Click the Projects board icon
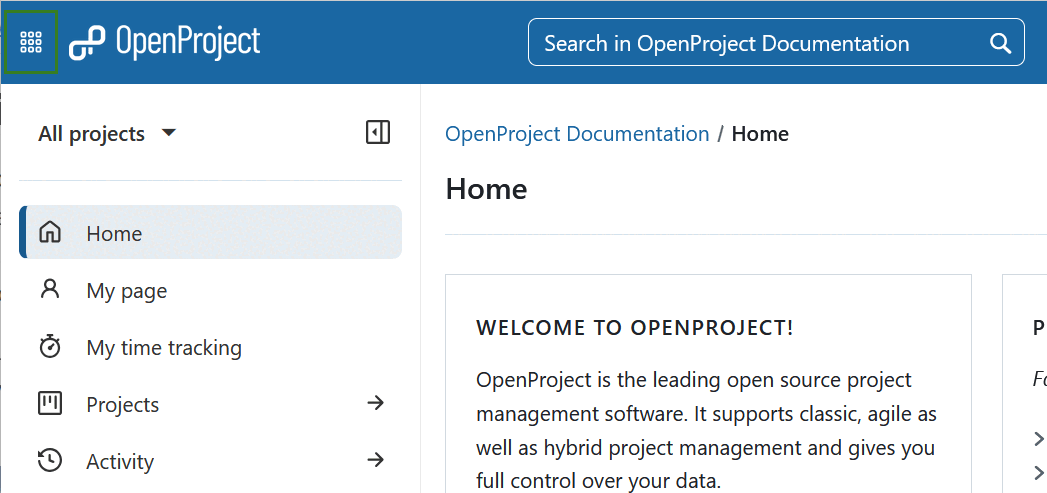This screenshot has height=493, width=1047. 49,404
